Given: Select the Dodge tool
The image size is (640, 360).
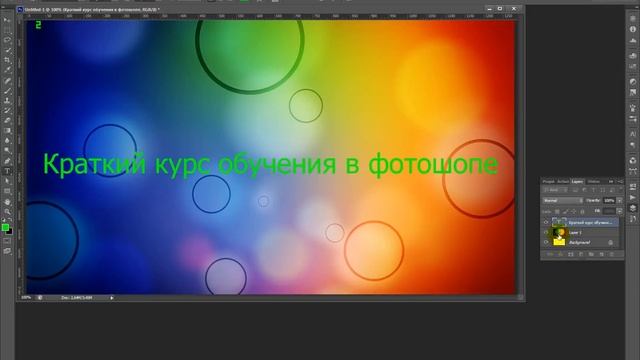Looking at the screenshot, I should [x=7, y=151].
